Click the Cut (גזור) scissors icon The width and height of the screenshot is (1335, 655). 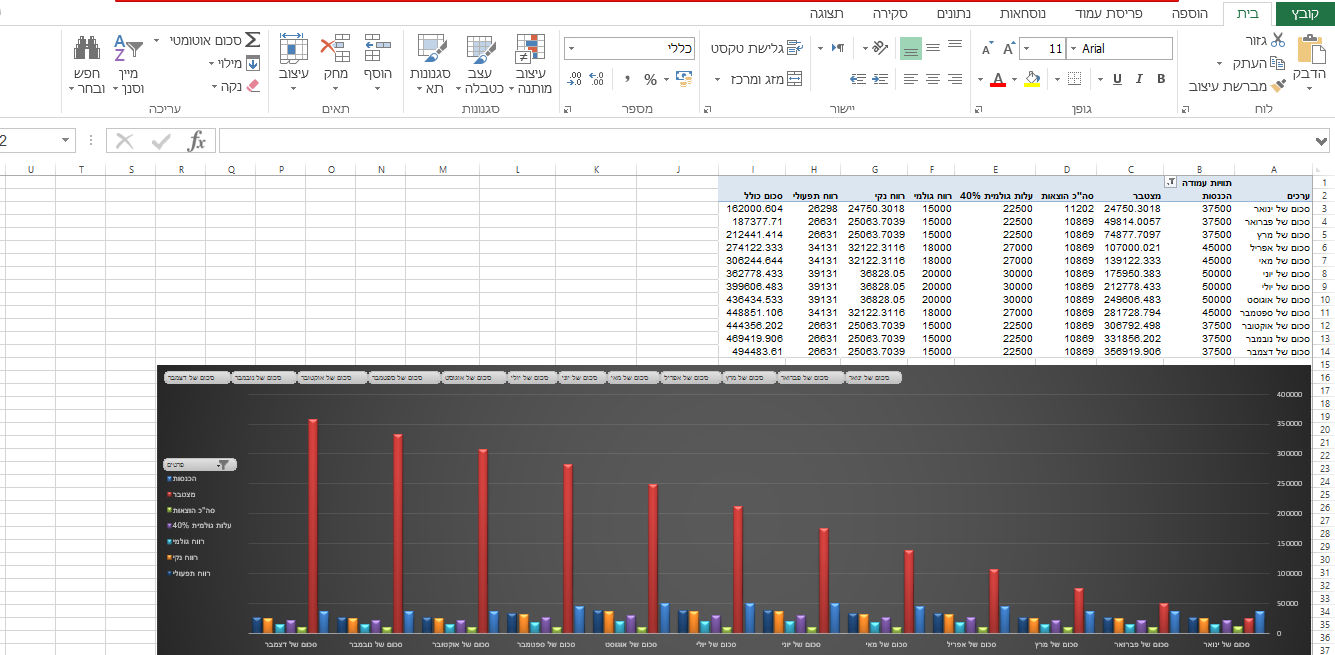pyautogui.click(x=1277, y=40)
